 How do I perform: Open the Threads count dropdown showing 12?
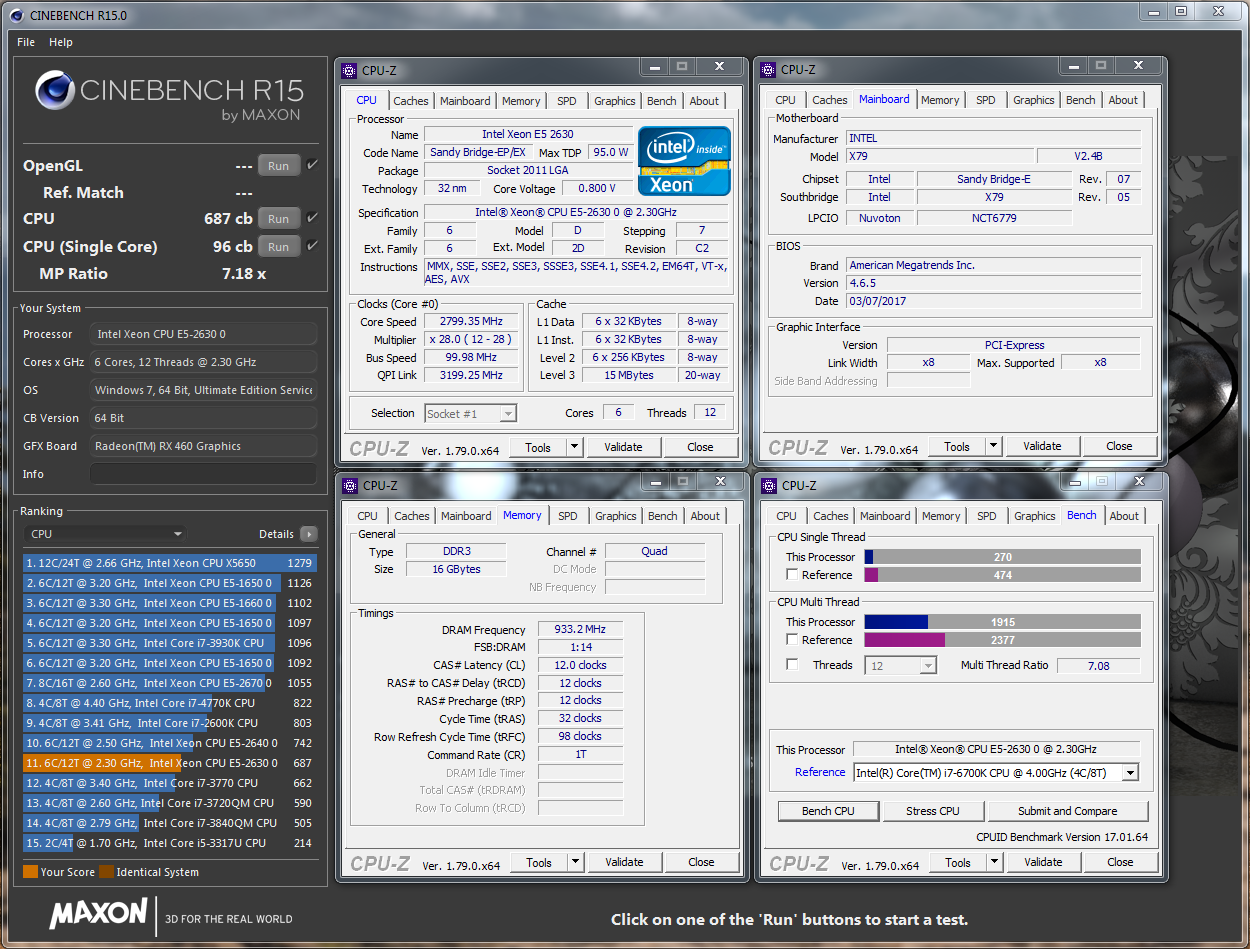point(900,665)
